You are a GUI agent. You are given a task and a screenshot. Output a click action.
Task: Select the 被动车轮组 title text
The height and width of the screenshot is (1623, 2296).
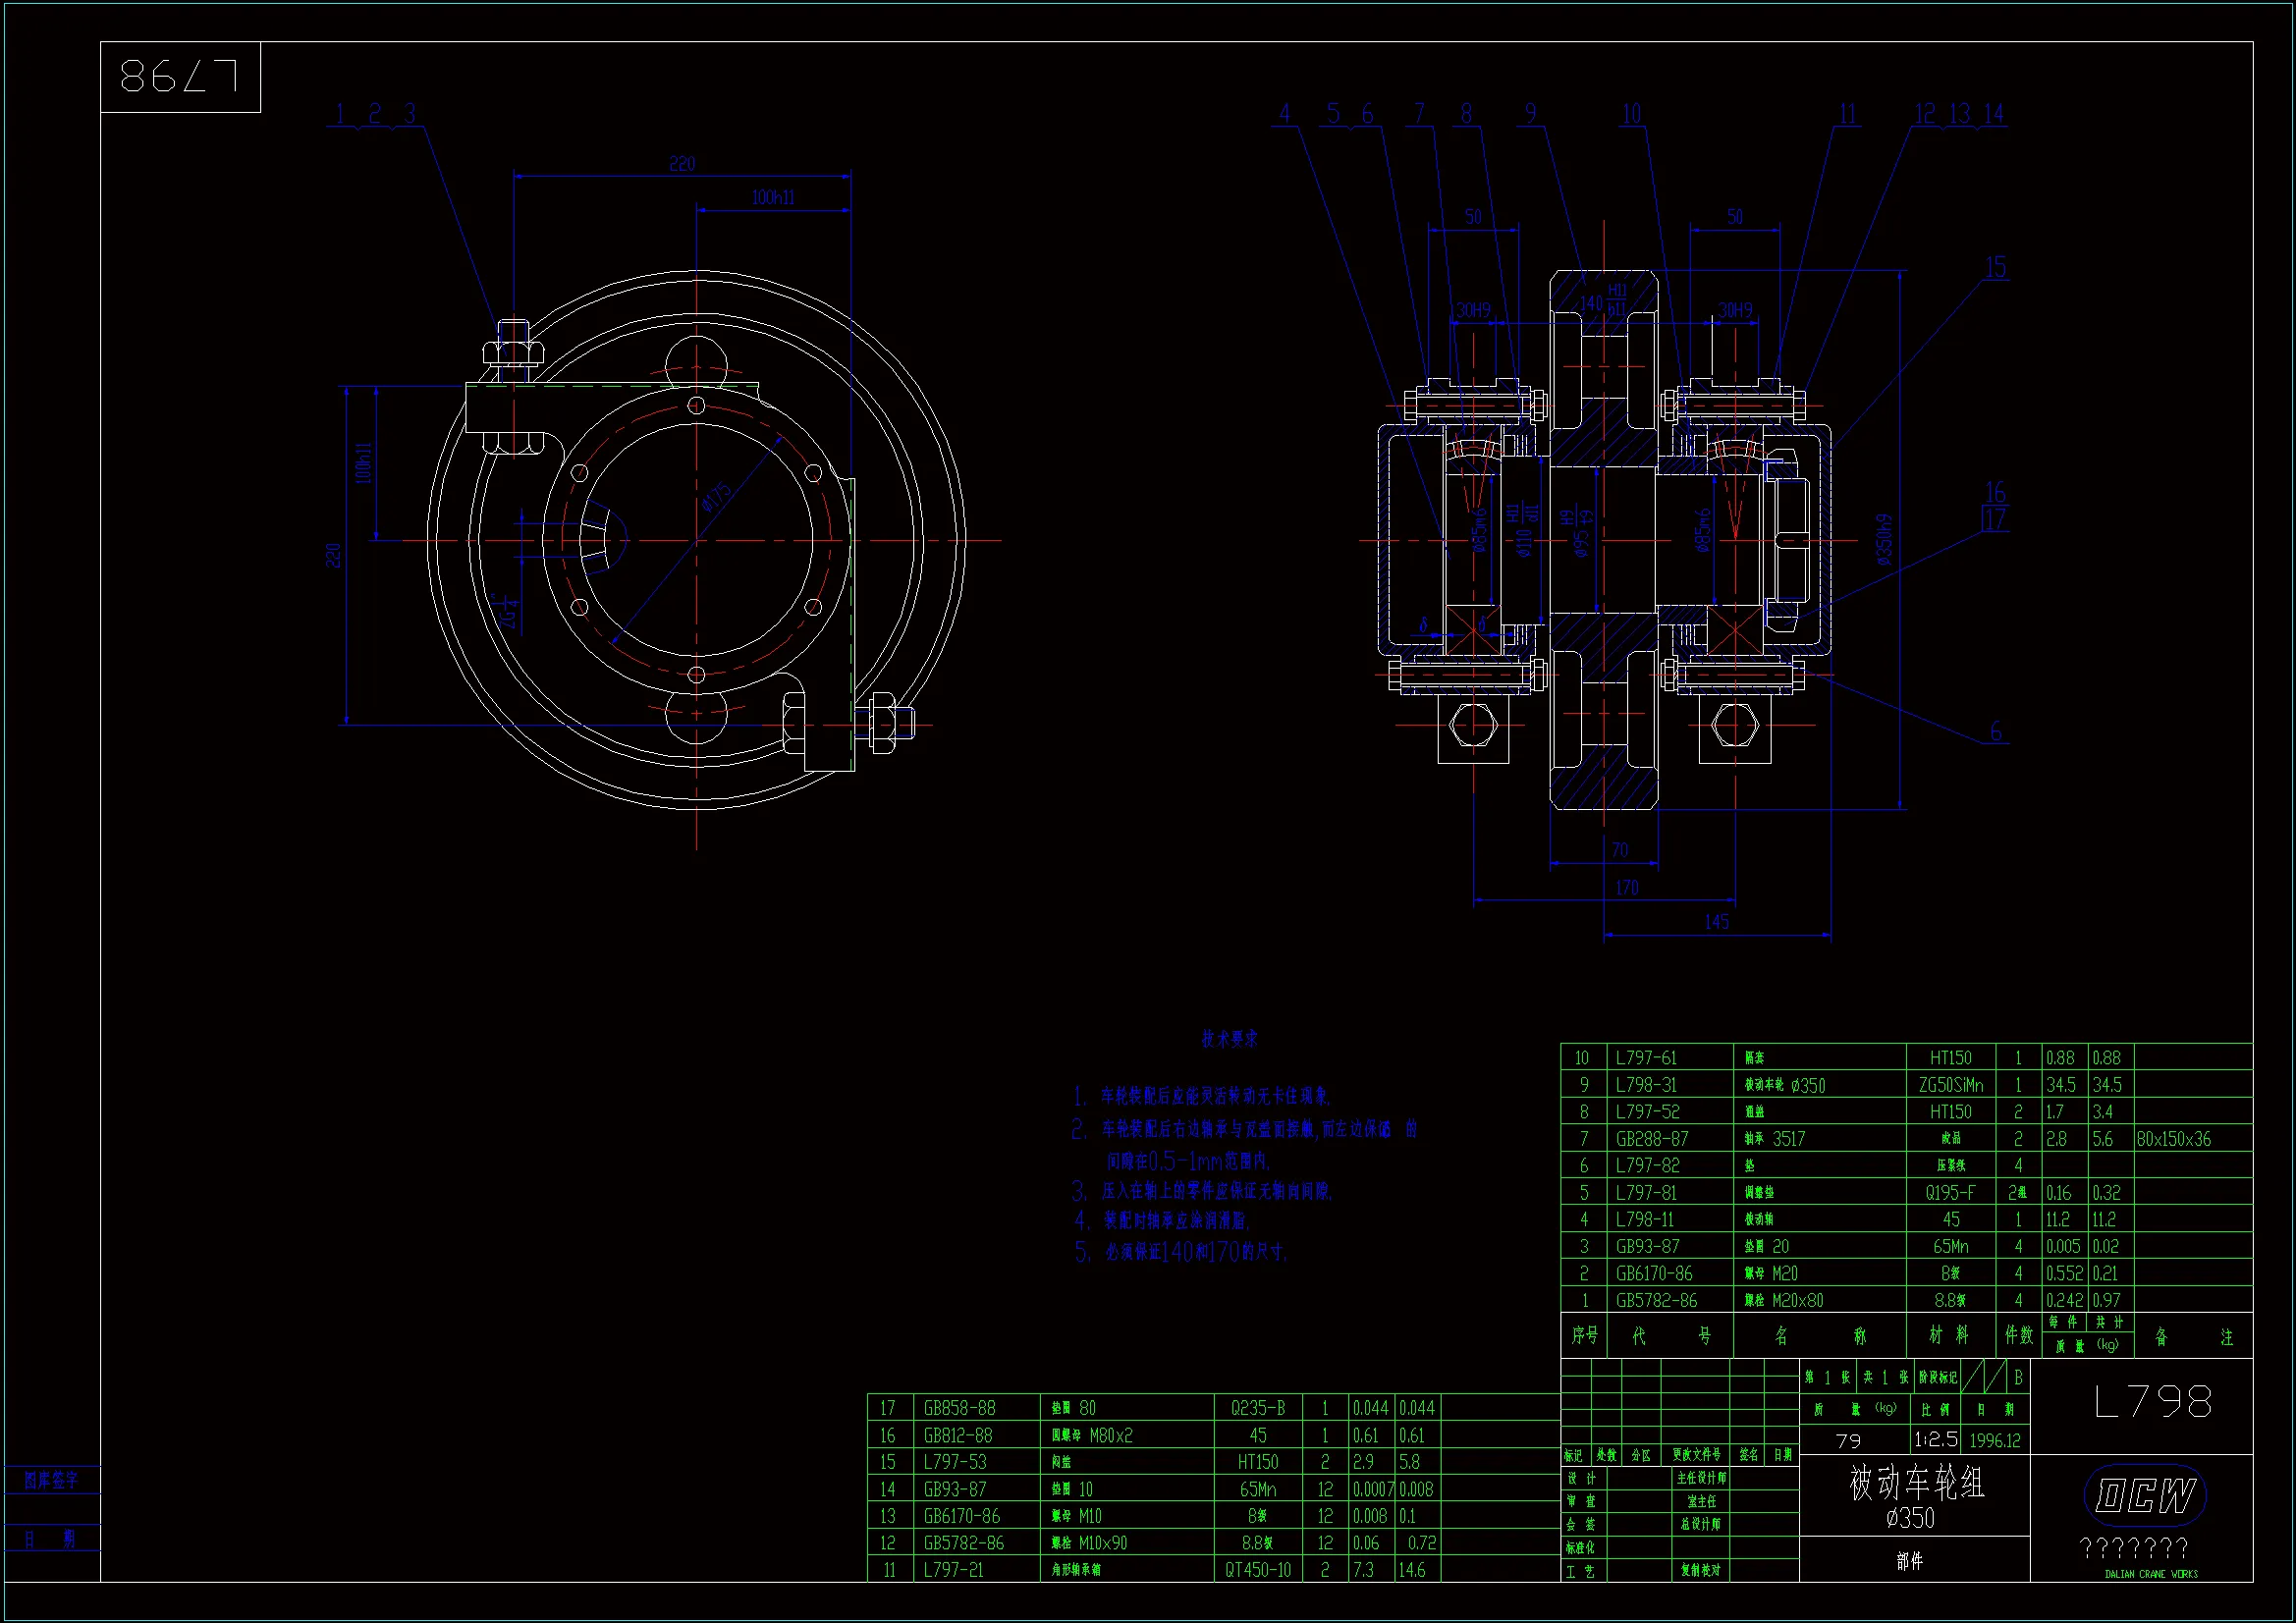[1916, 1484]
